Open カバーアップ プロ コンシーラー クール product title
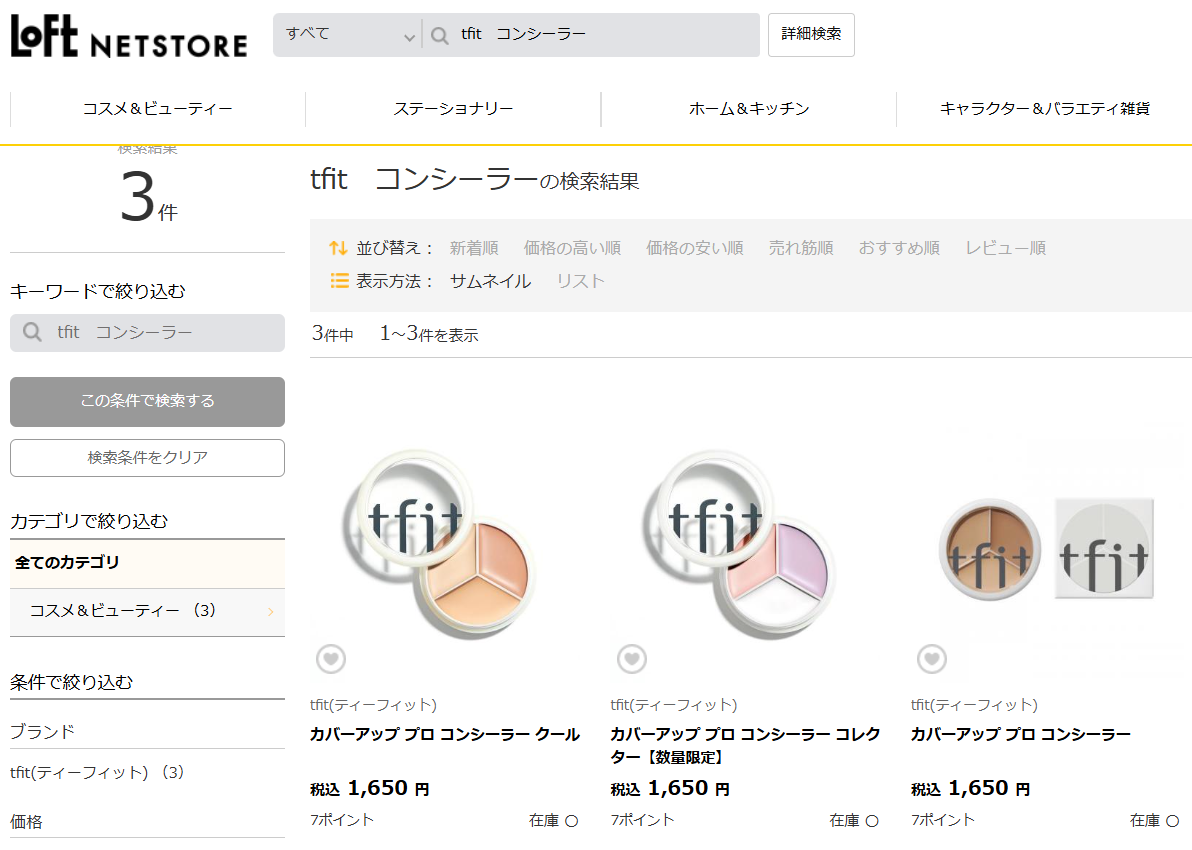 point(445,734)
